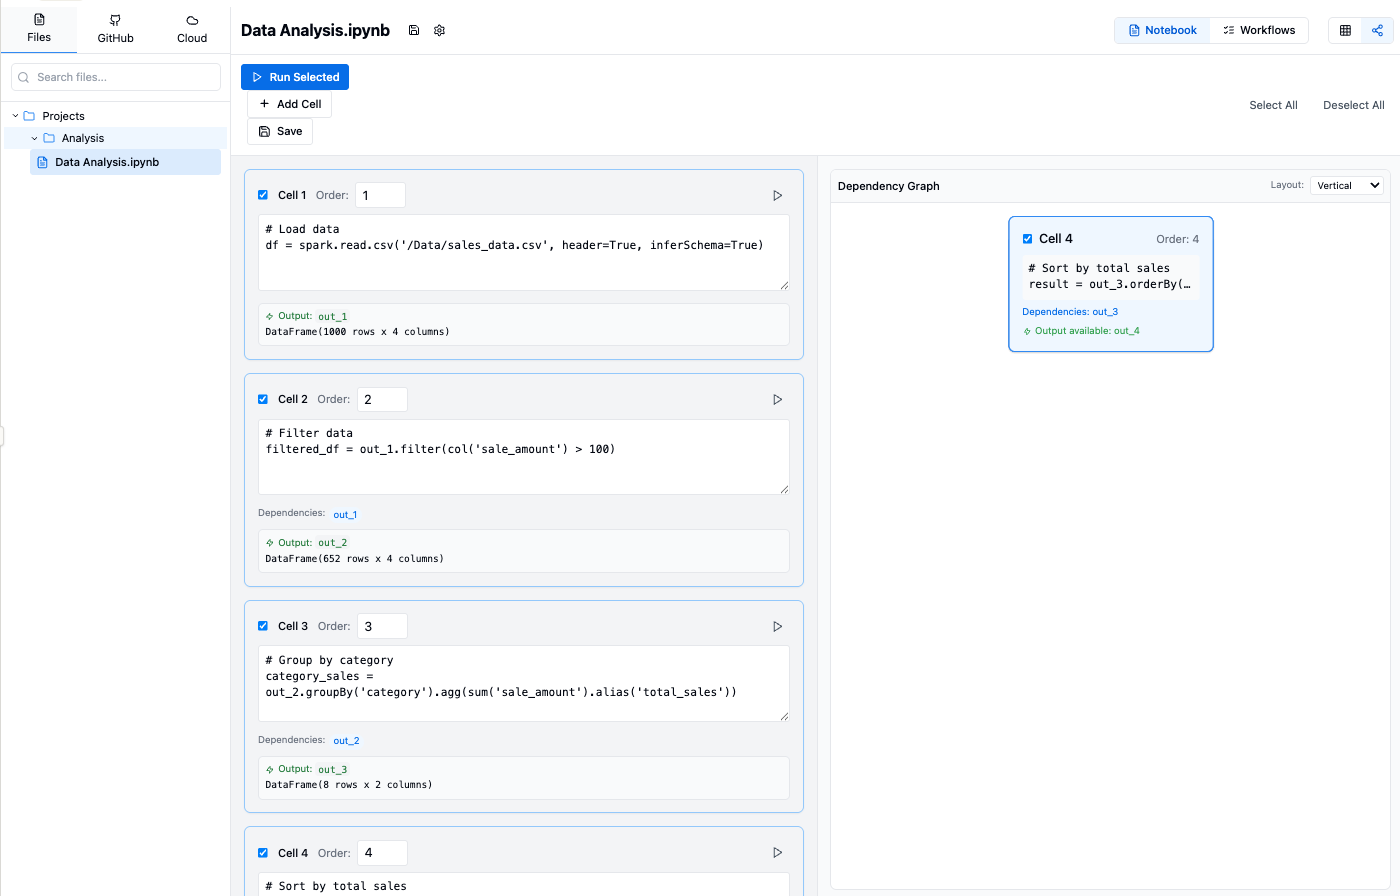The height and width of the screenshot is (896, 1400).
Task: Collapse the Projects folder
Action: tap(15, 116)
